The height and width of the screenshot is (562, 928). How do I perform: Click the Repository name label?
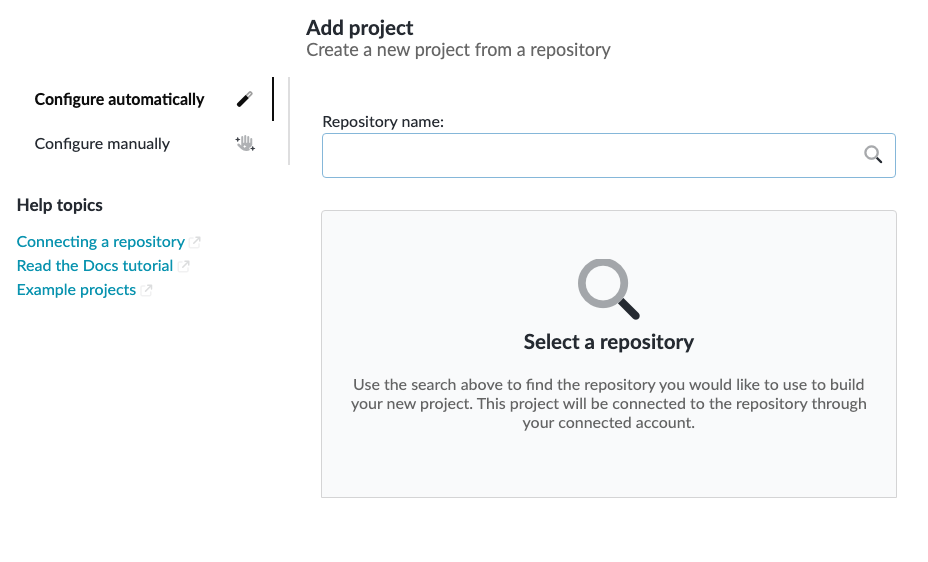[383, 121]
